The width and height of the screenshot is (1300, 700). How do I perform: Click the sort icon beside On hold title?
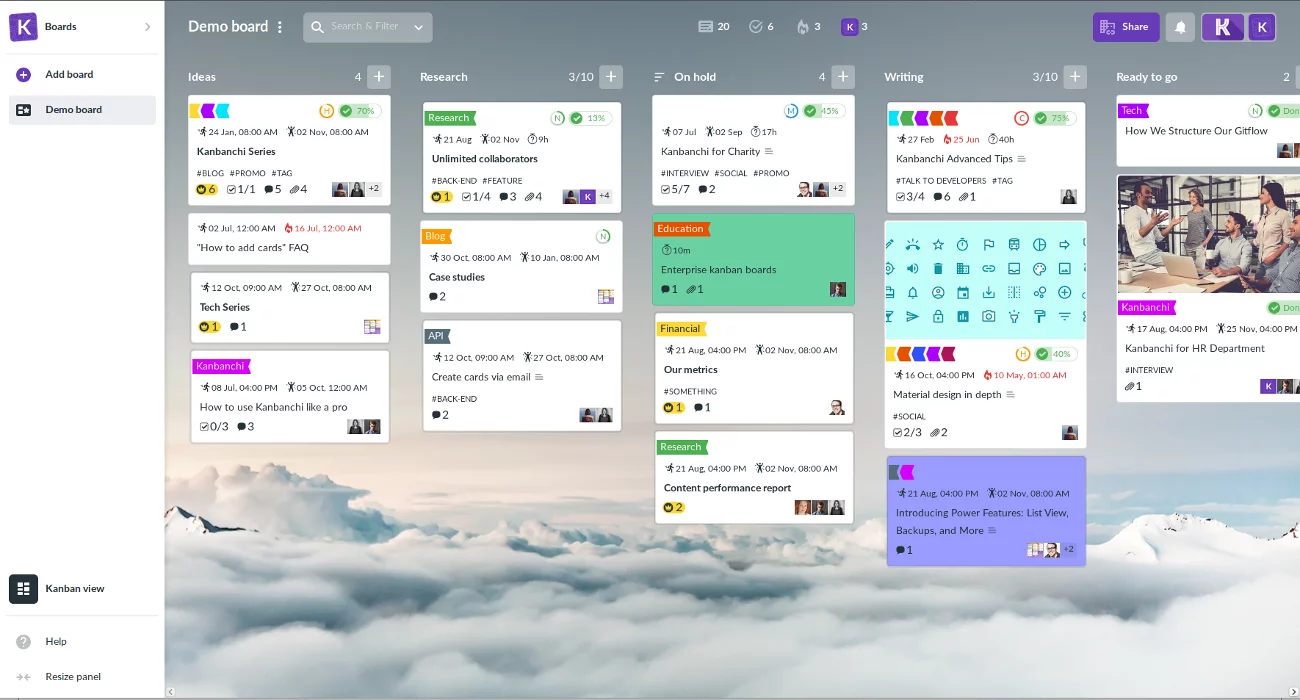pyautogui.click(x=659, y=77)
